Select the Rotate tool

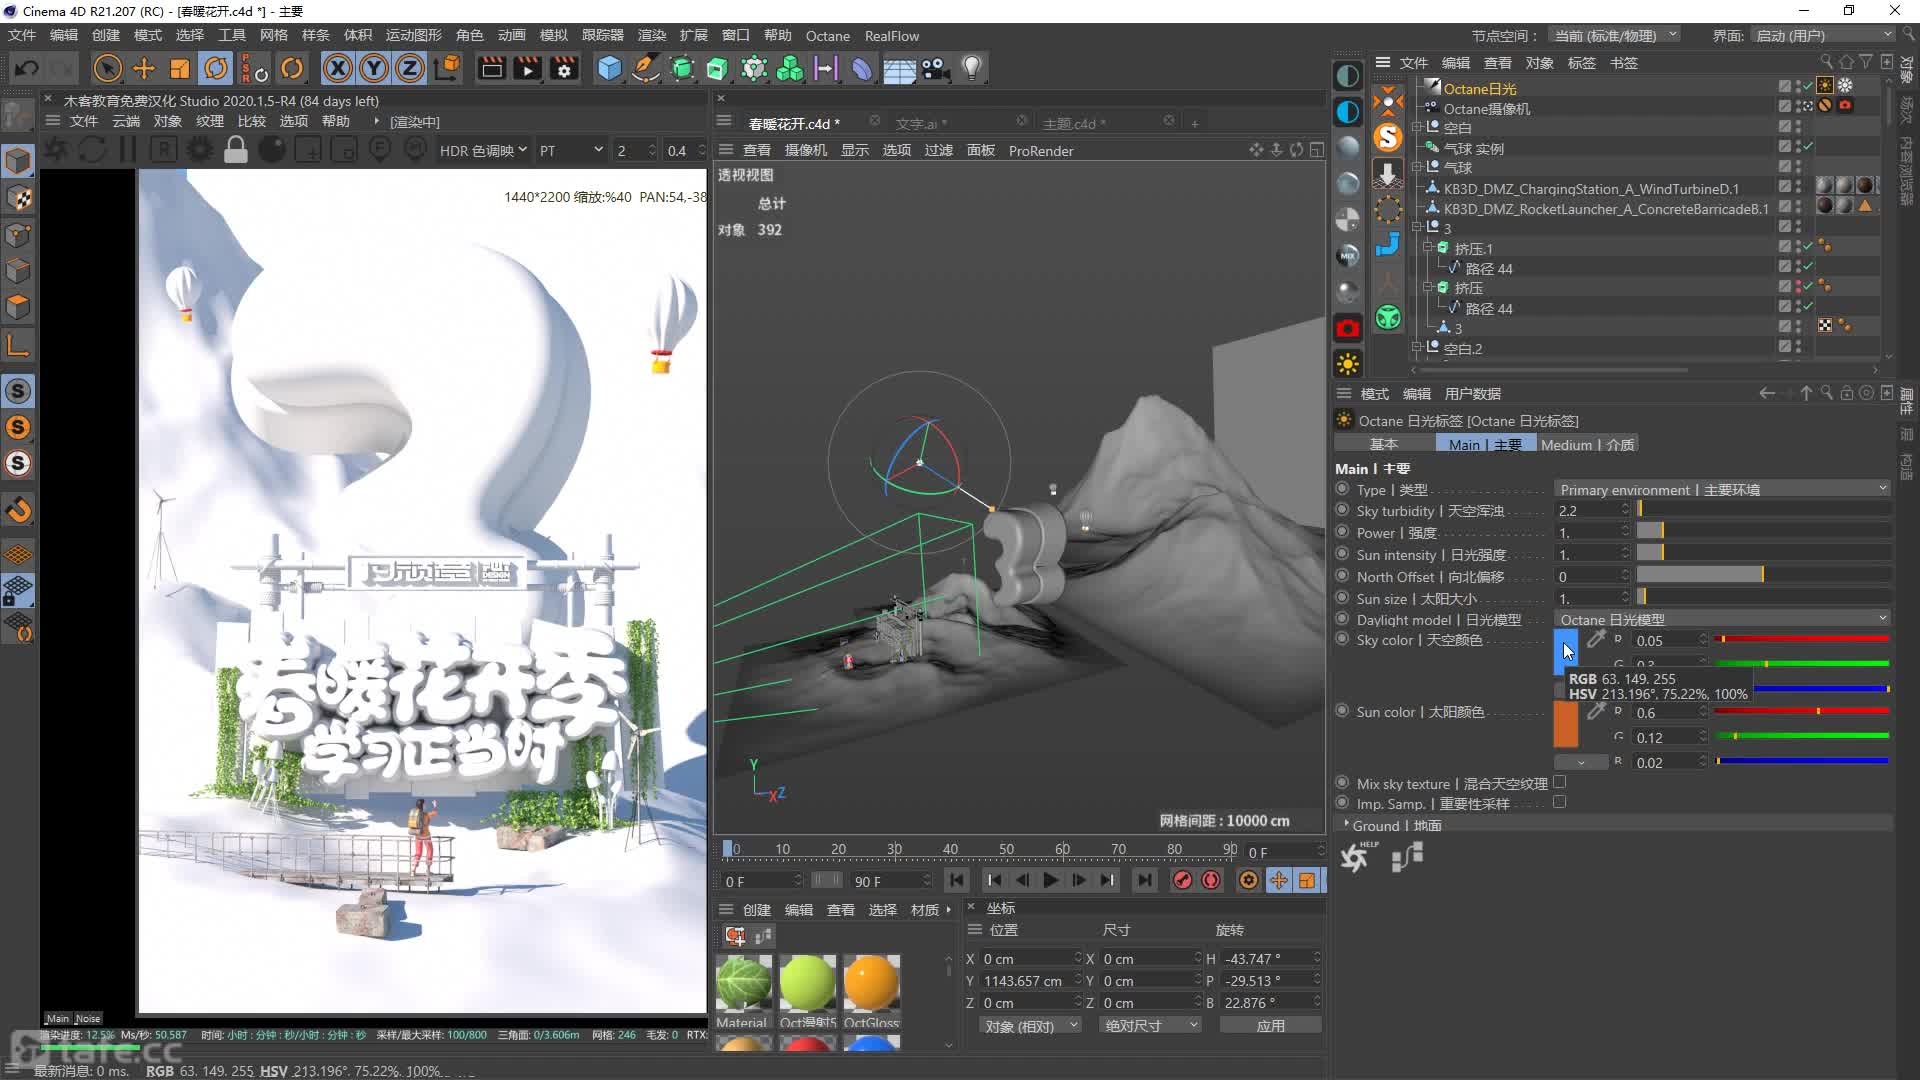point(216,68)
